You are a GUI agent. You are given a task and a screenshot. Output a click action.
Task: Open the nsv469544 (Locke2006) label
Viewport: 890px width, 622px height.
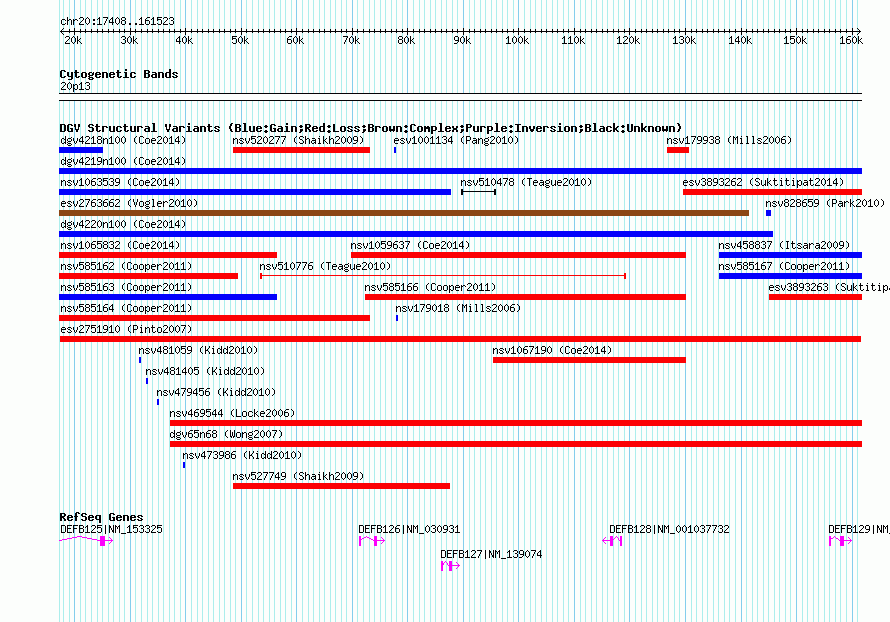click(233, 413)
